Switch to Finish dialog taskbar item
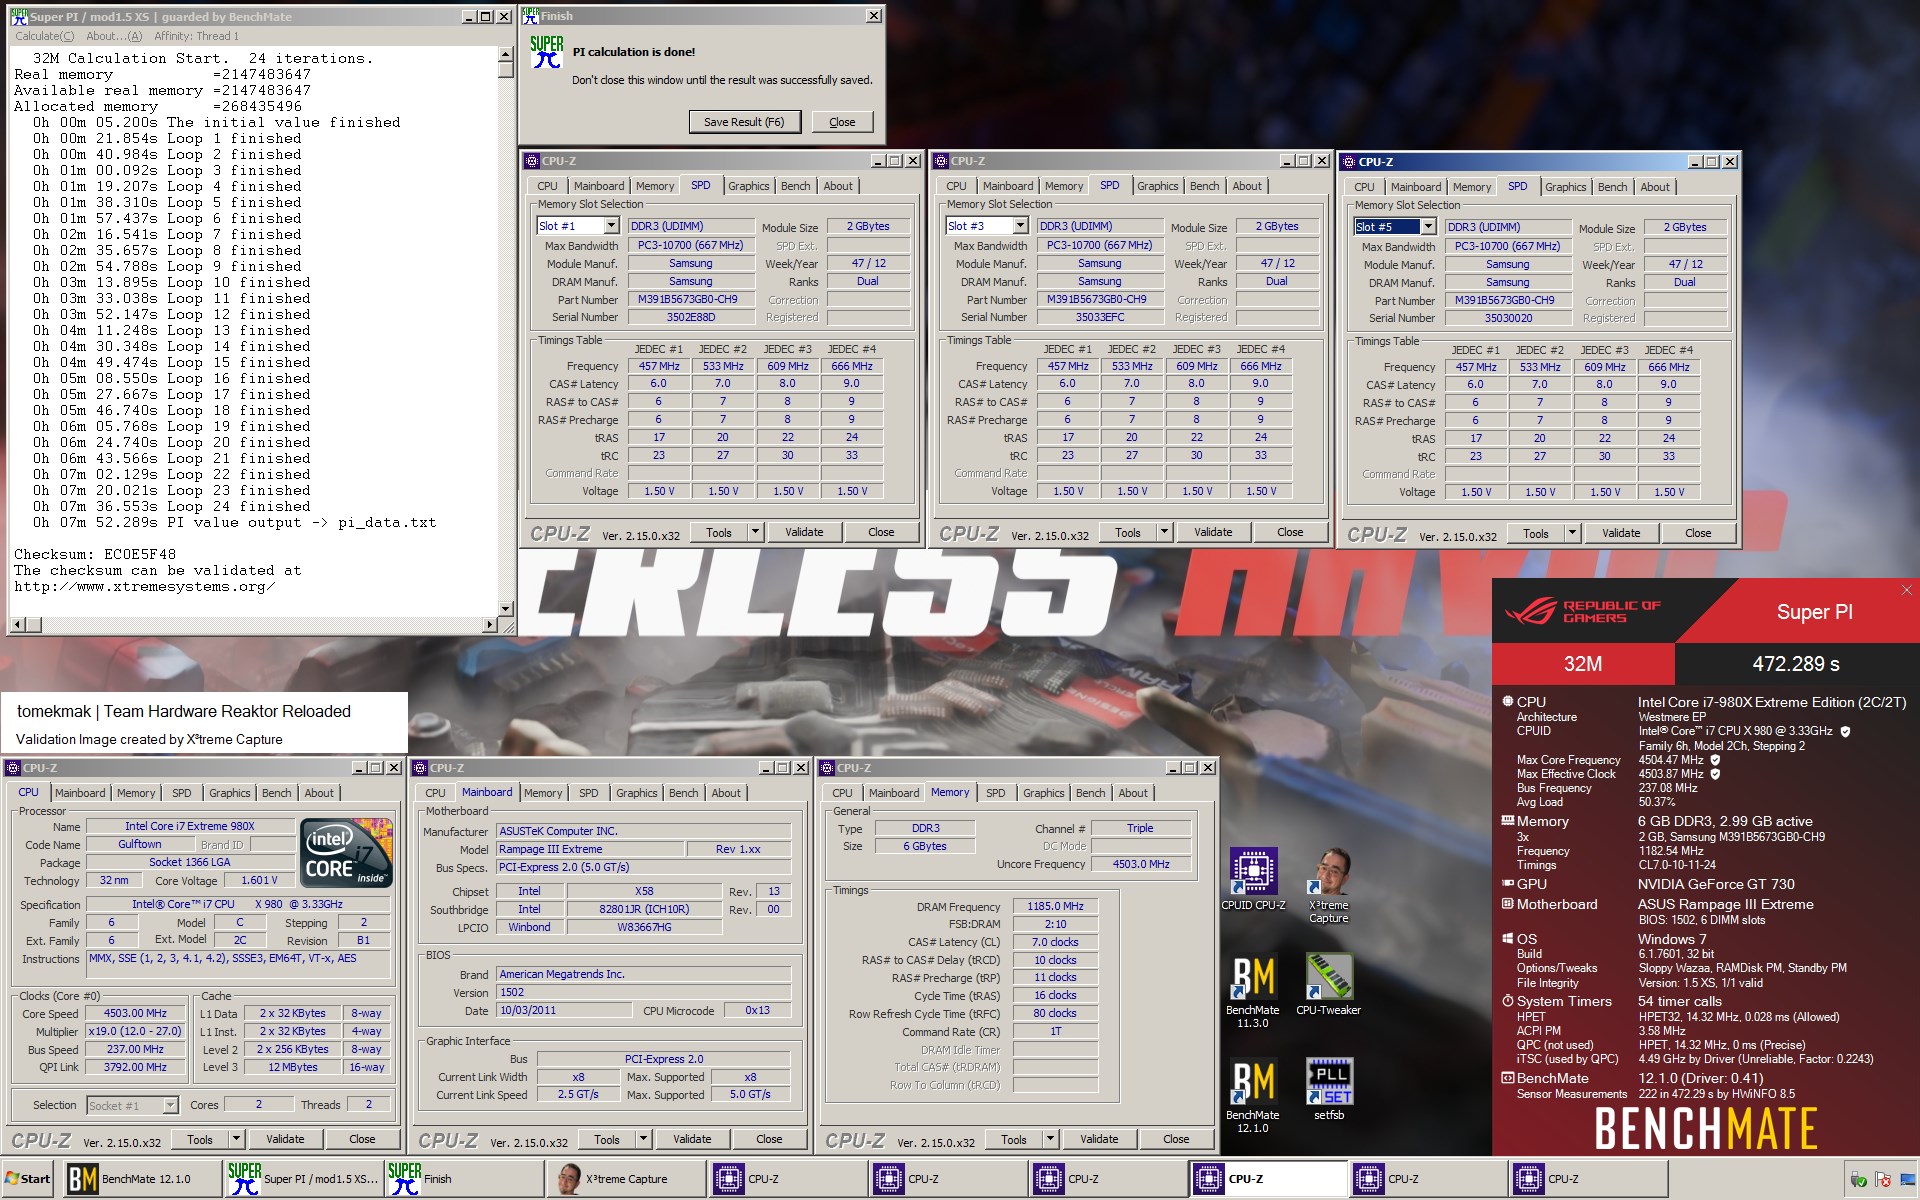Viewport: 1920px width, 1200px height. [x=464, y=1179]
